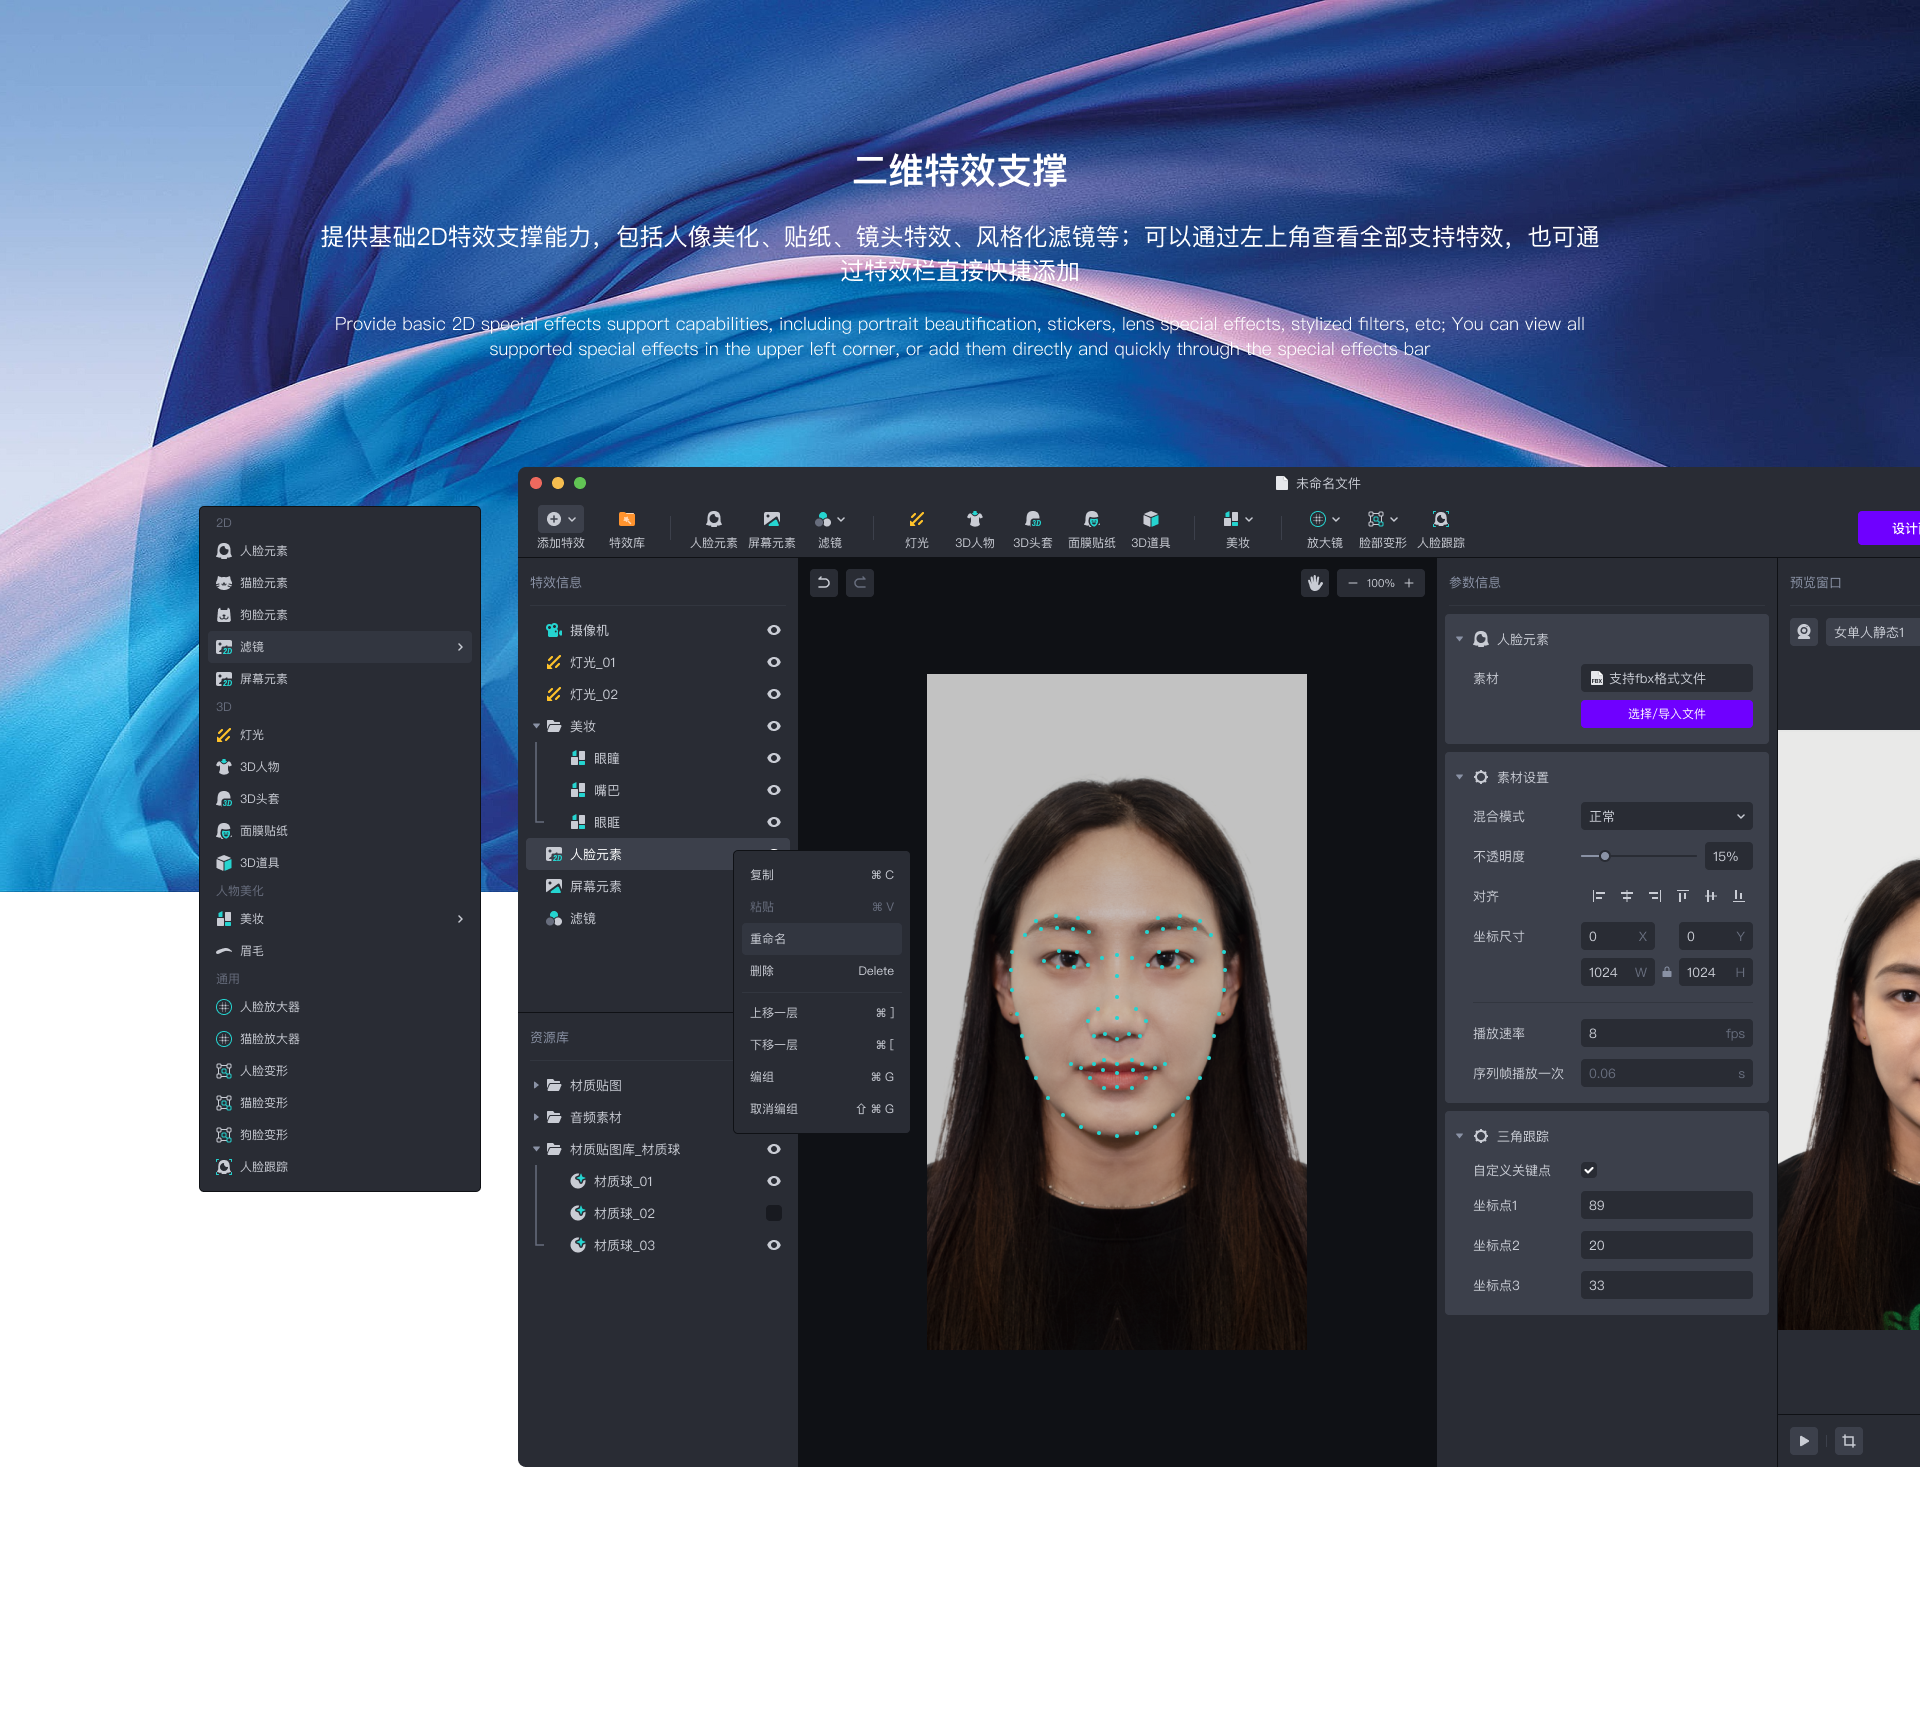Click the 坐标点1 value input field
Image resolution: width=1920 pixels, height=1729 pixels.
pyautogui.click(x=1665, y=1205)
